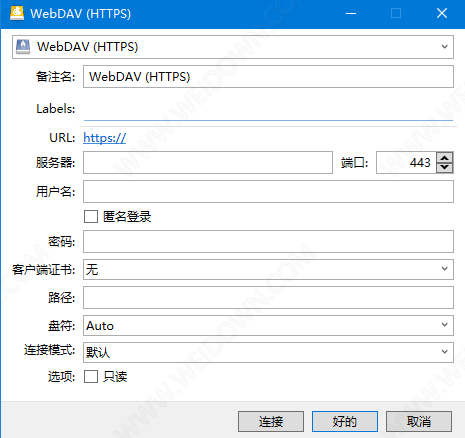
Task: Confirm with the 好的 OK button
Action: 345,421
